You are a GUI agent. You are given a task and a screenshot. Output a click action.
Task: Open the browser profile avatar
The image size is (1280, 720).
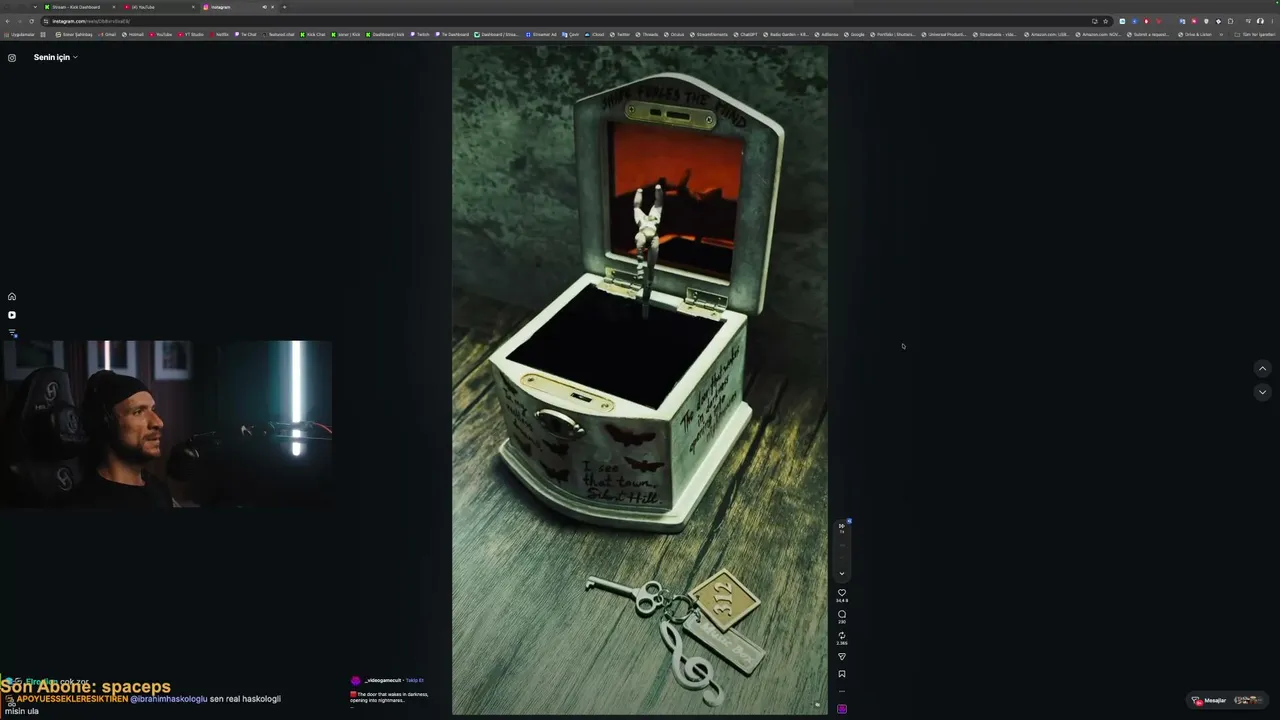click(x=1260, y=21)
